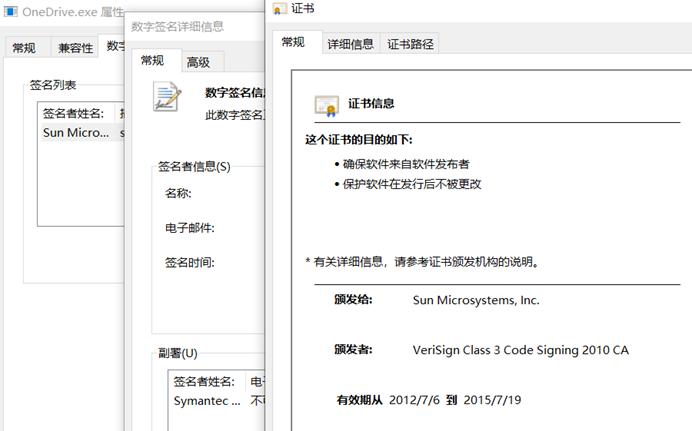692x431 pixels.
Task: Click 签名者姓名 column header in countersignature list
Action: point(206,381)
